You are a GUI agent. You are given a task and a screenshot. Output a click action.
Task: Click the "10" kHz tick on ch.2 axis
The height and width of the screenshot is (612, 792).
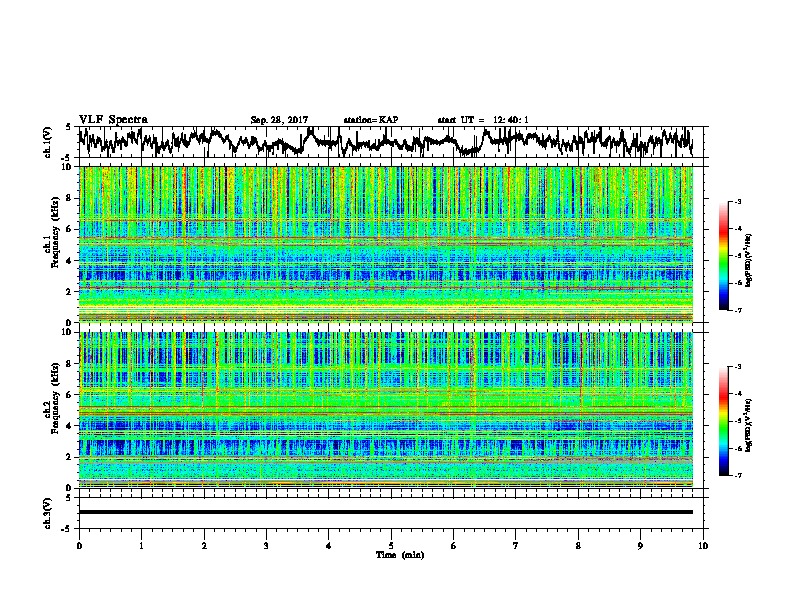tap(67, 332)
